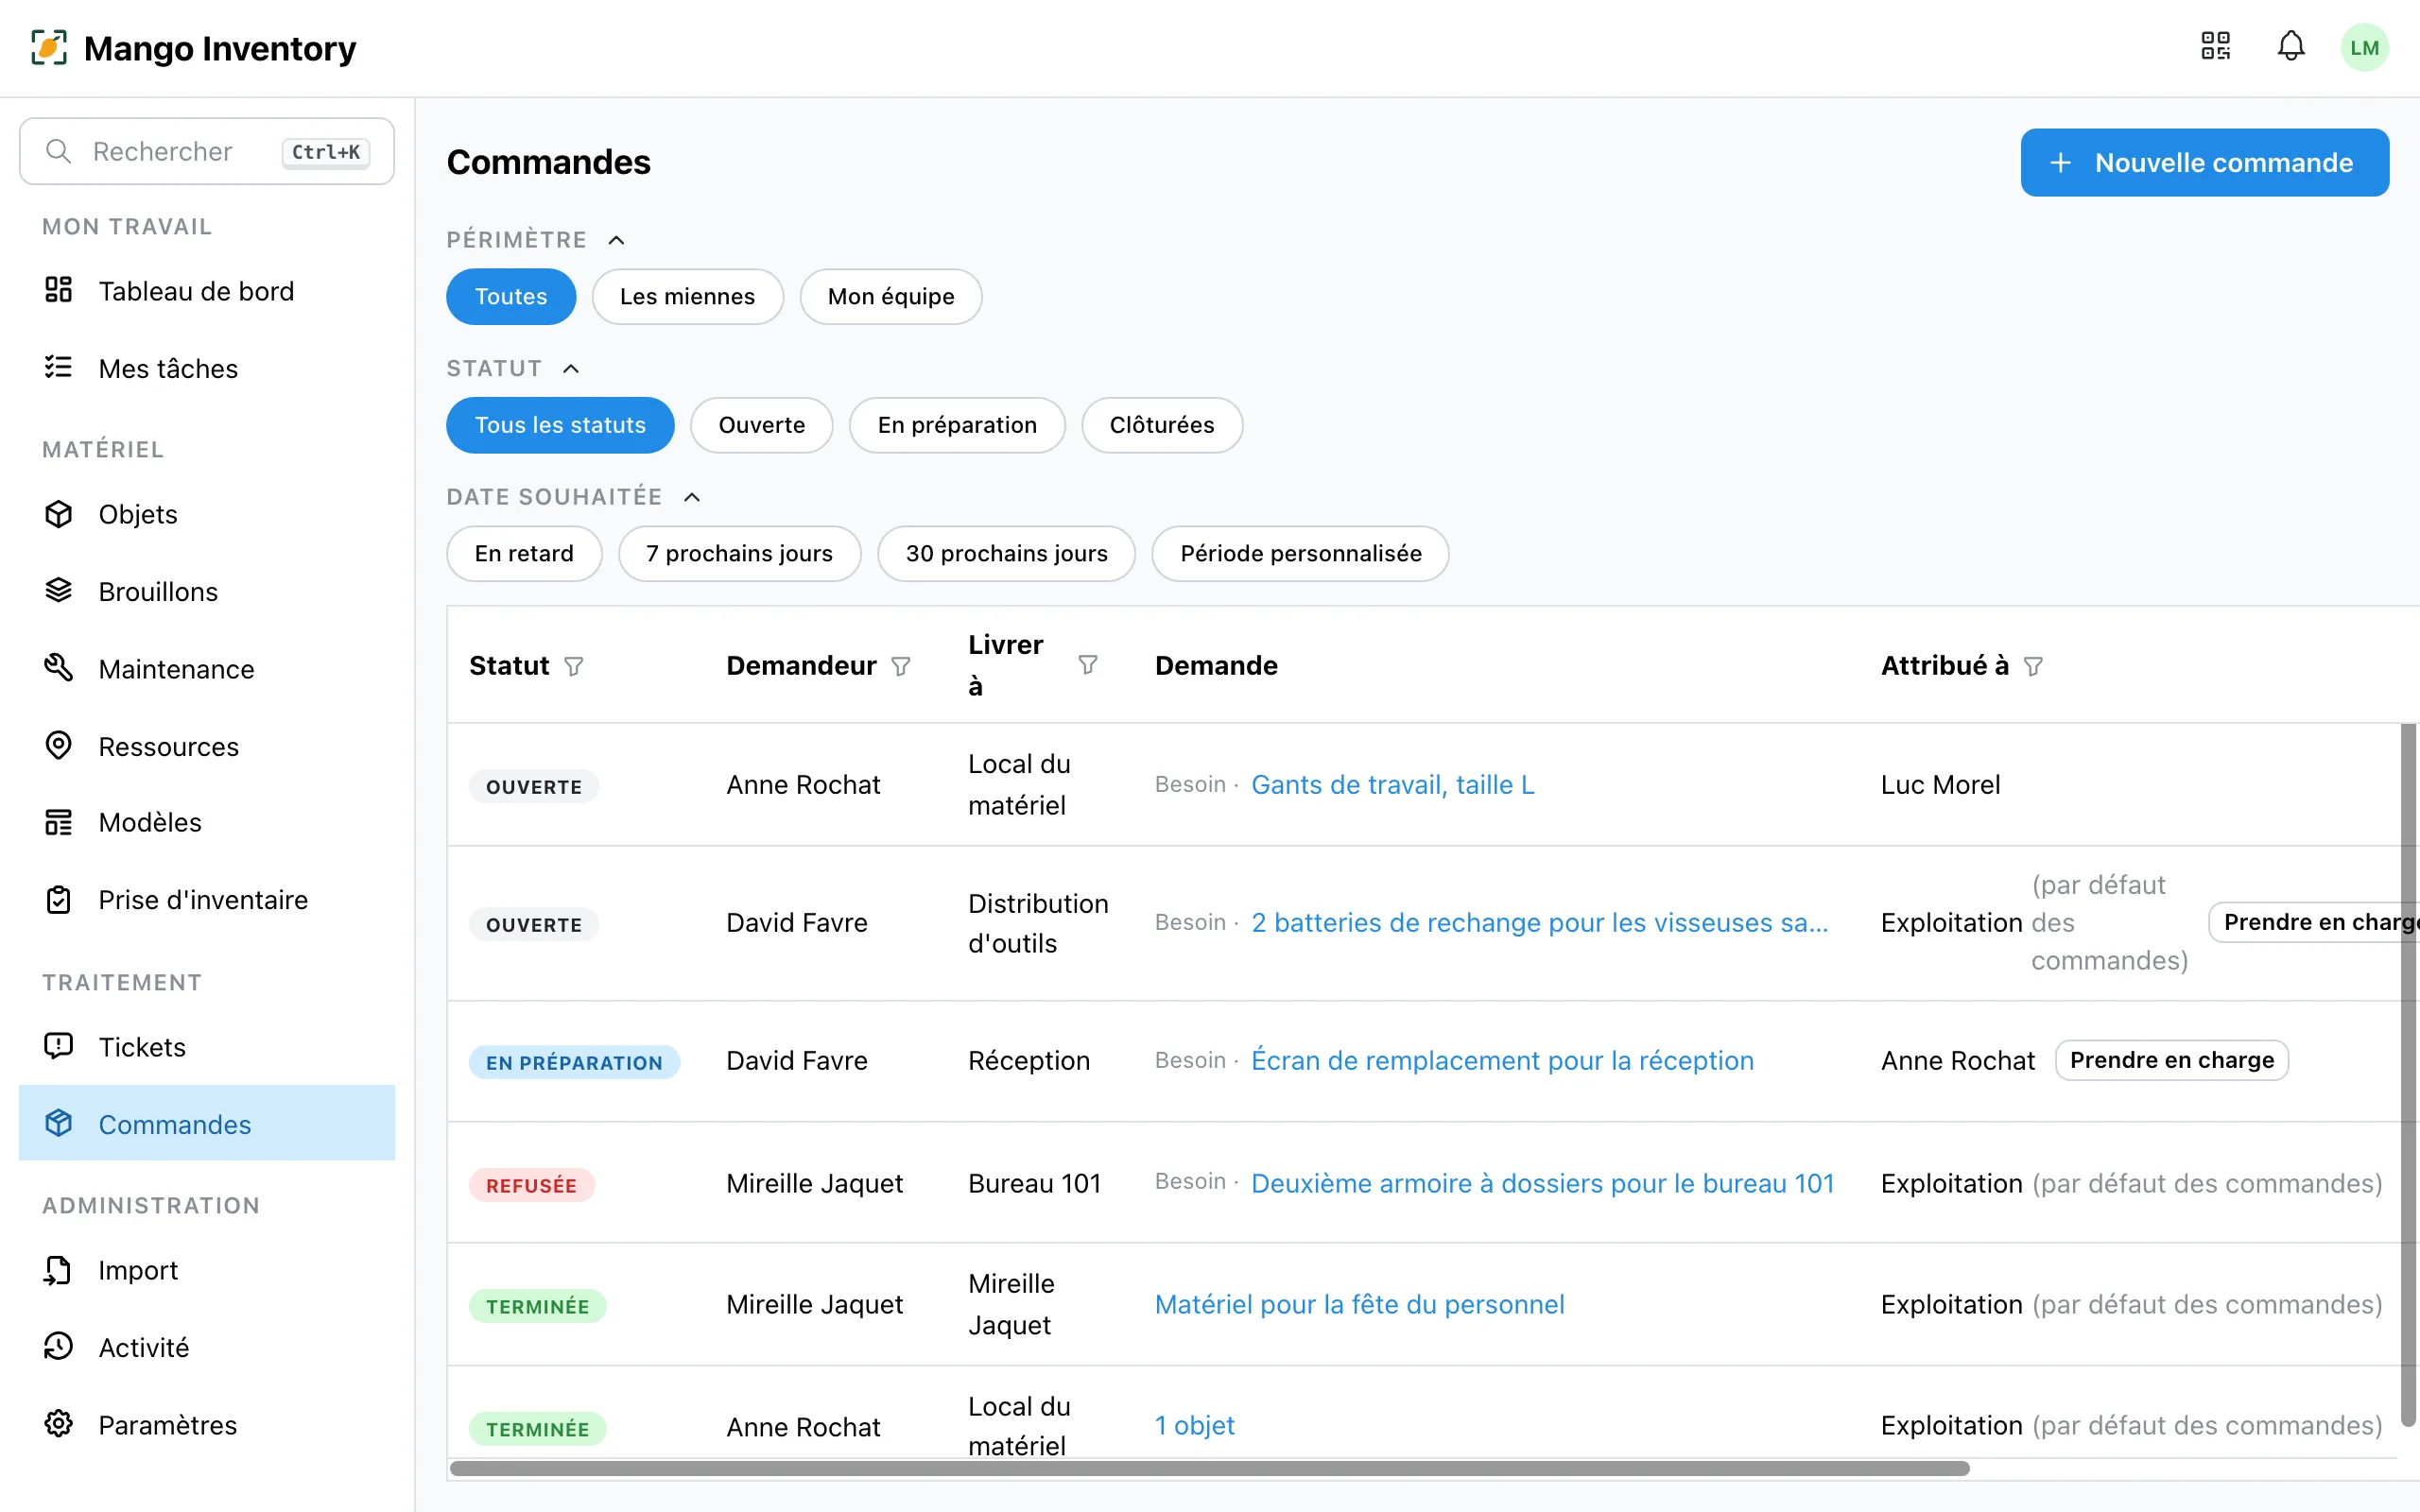Collapse the Statut filter section
This screenshot has width=2420, height=1512.
(x=571, y=369)
